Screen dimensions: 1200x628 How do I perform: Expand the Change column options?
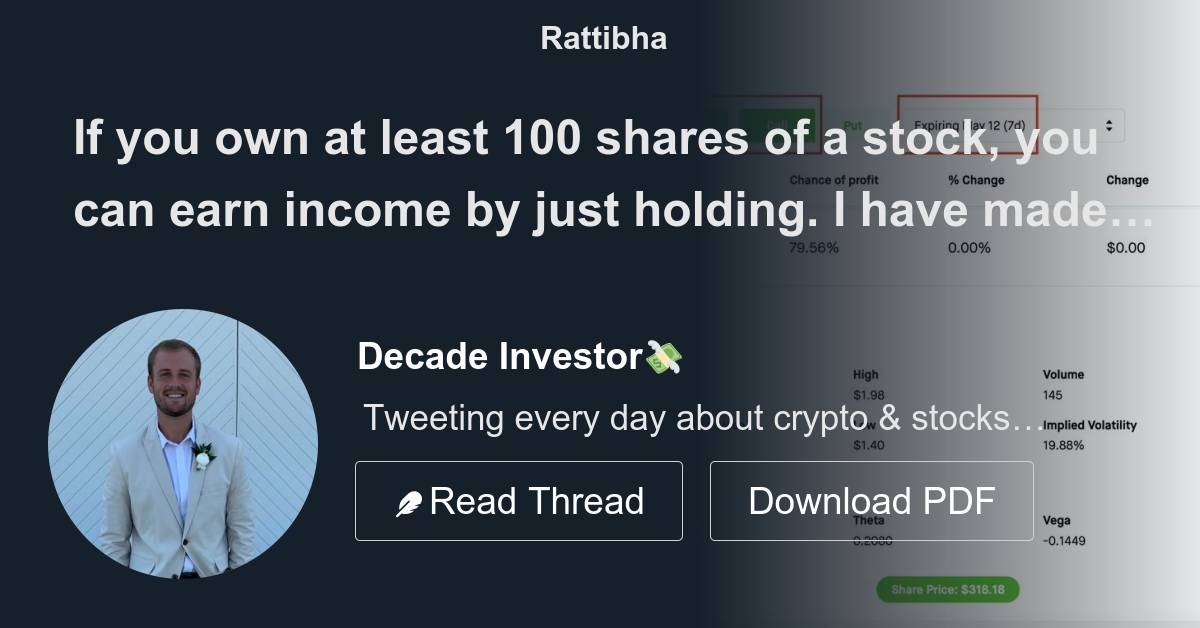[x=1127, y=179]
